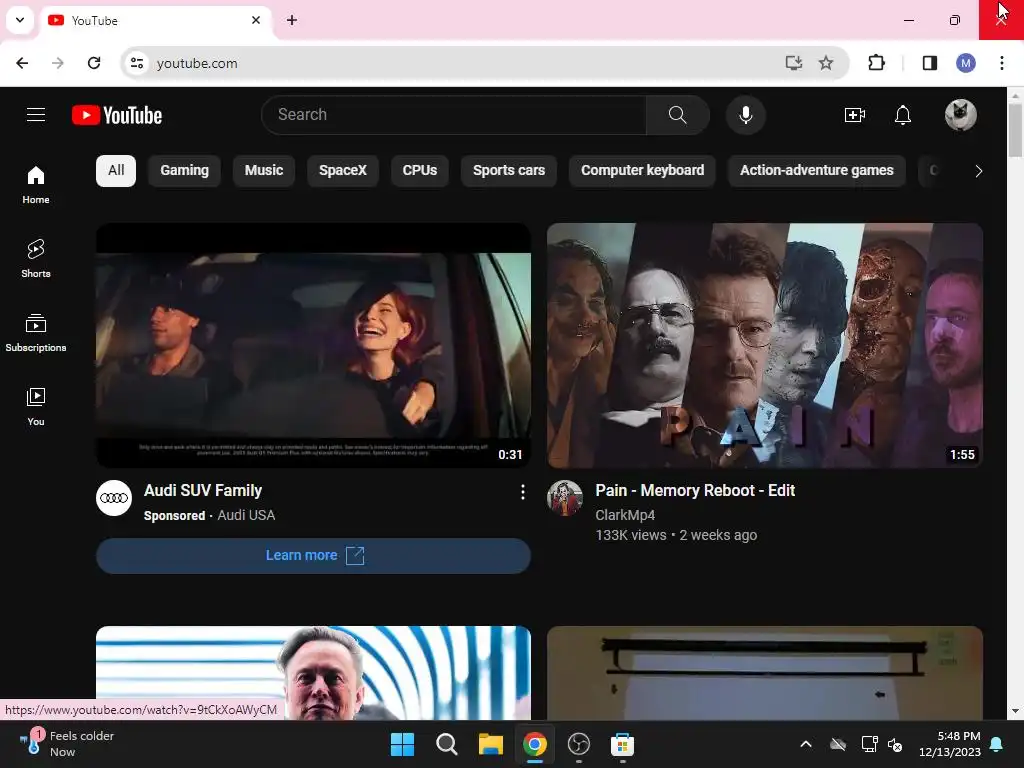Click the install app icon in the address bar

(793, 63)
